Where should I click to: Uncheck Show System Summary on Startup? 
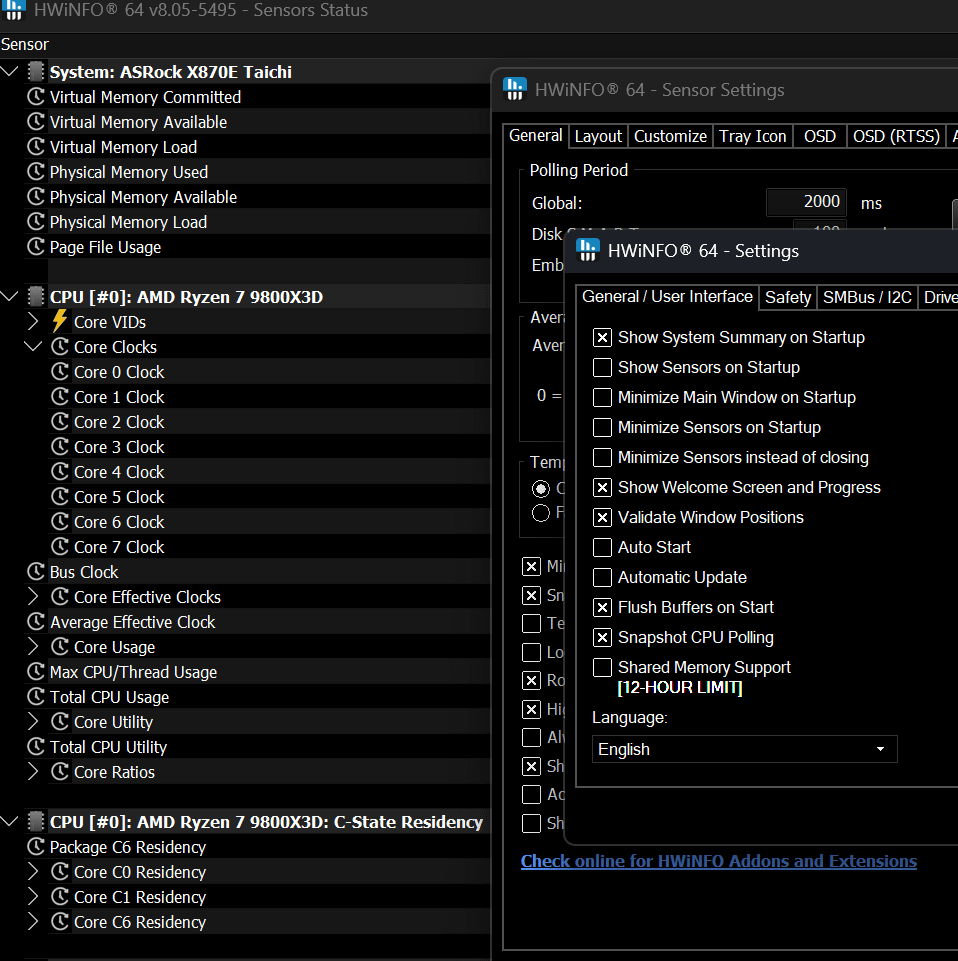pyautogui.click(x=603, y=338)
